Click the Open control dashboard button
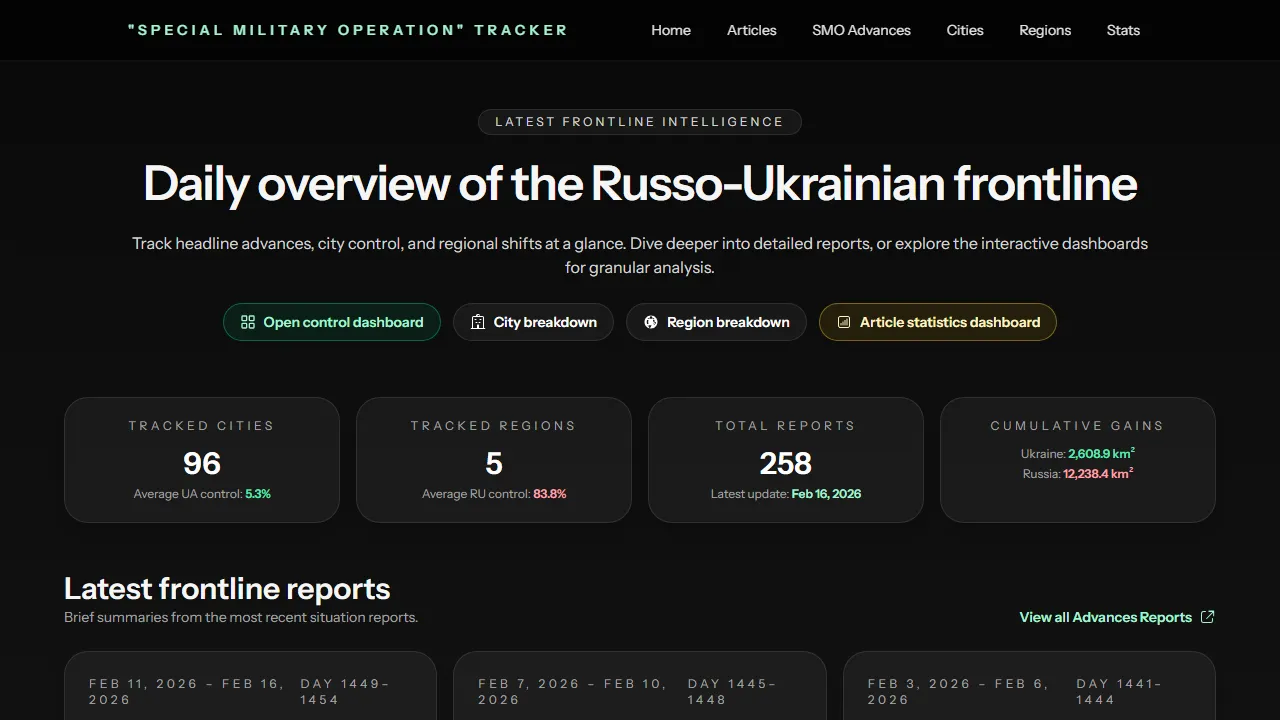 pyautogui.click(x=331, y=322)
